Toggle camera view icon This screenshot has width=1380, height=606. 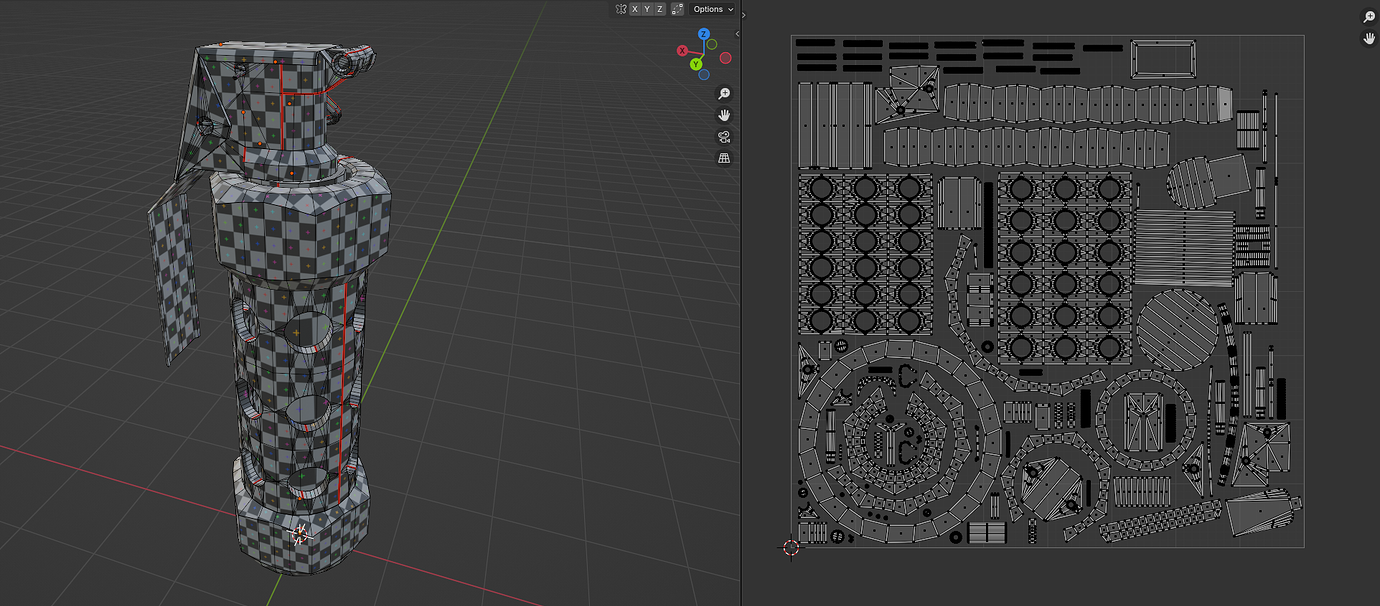[725, 137]
